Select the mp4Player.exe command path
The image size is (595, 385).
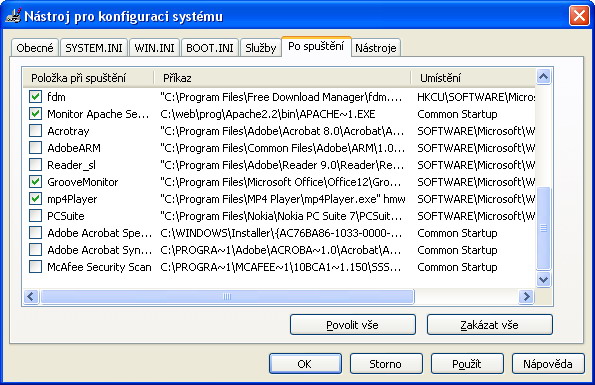coord(283,199)
